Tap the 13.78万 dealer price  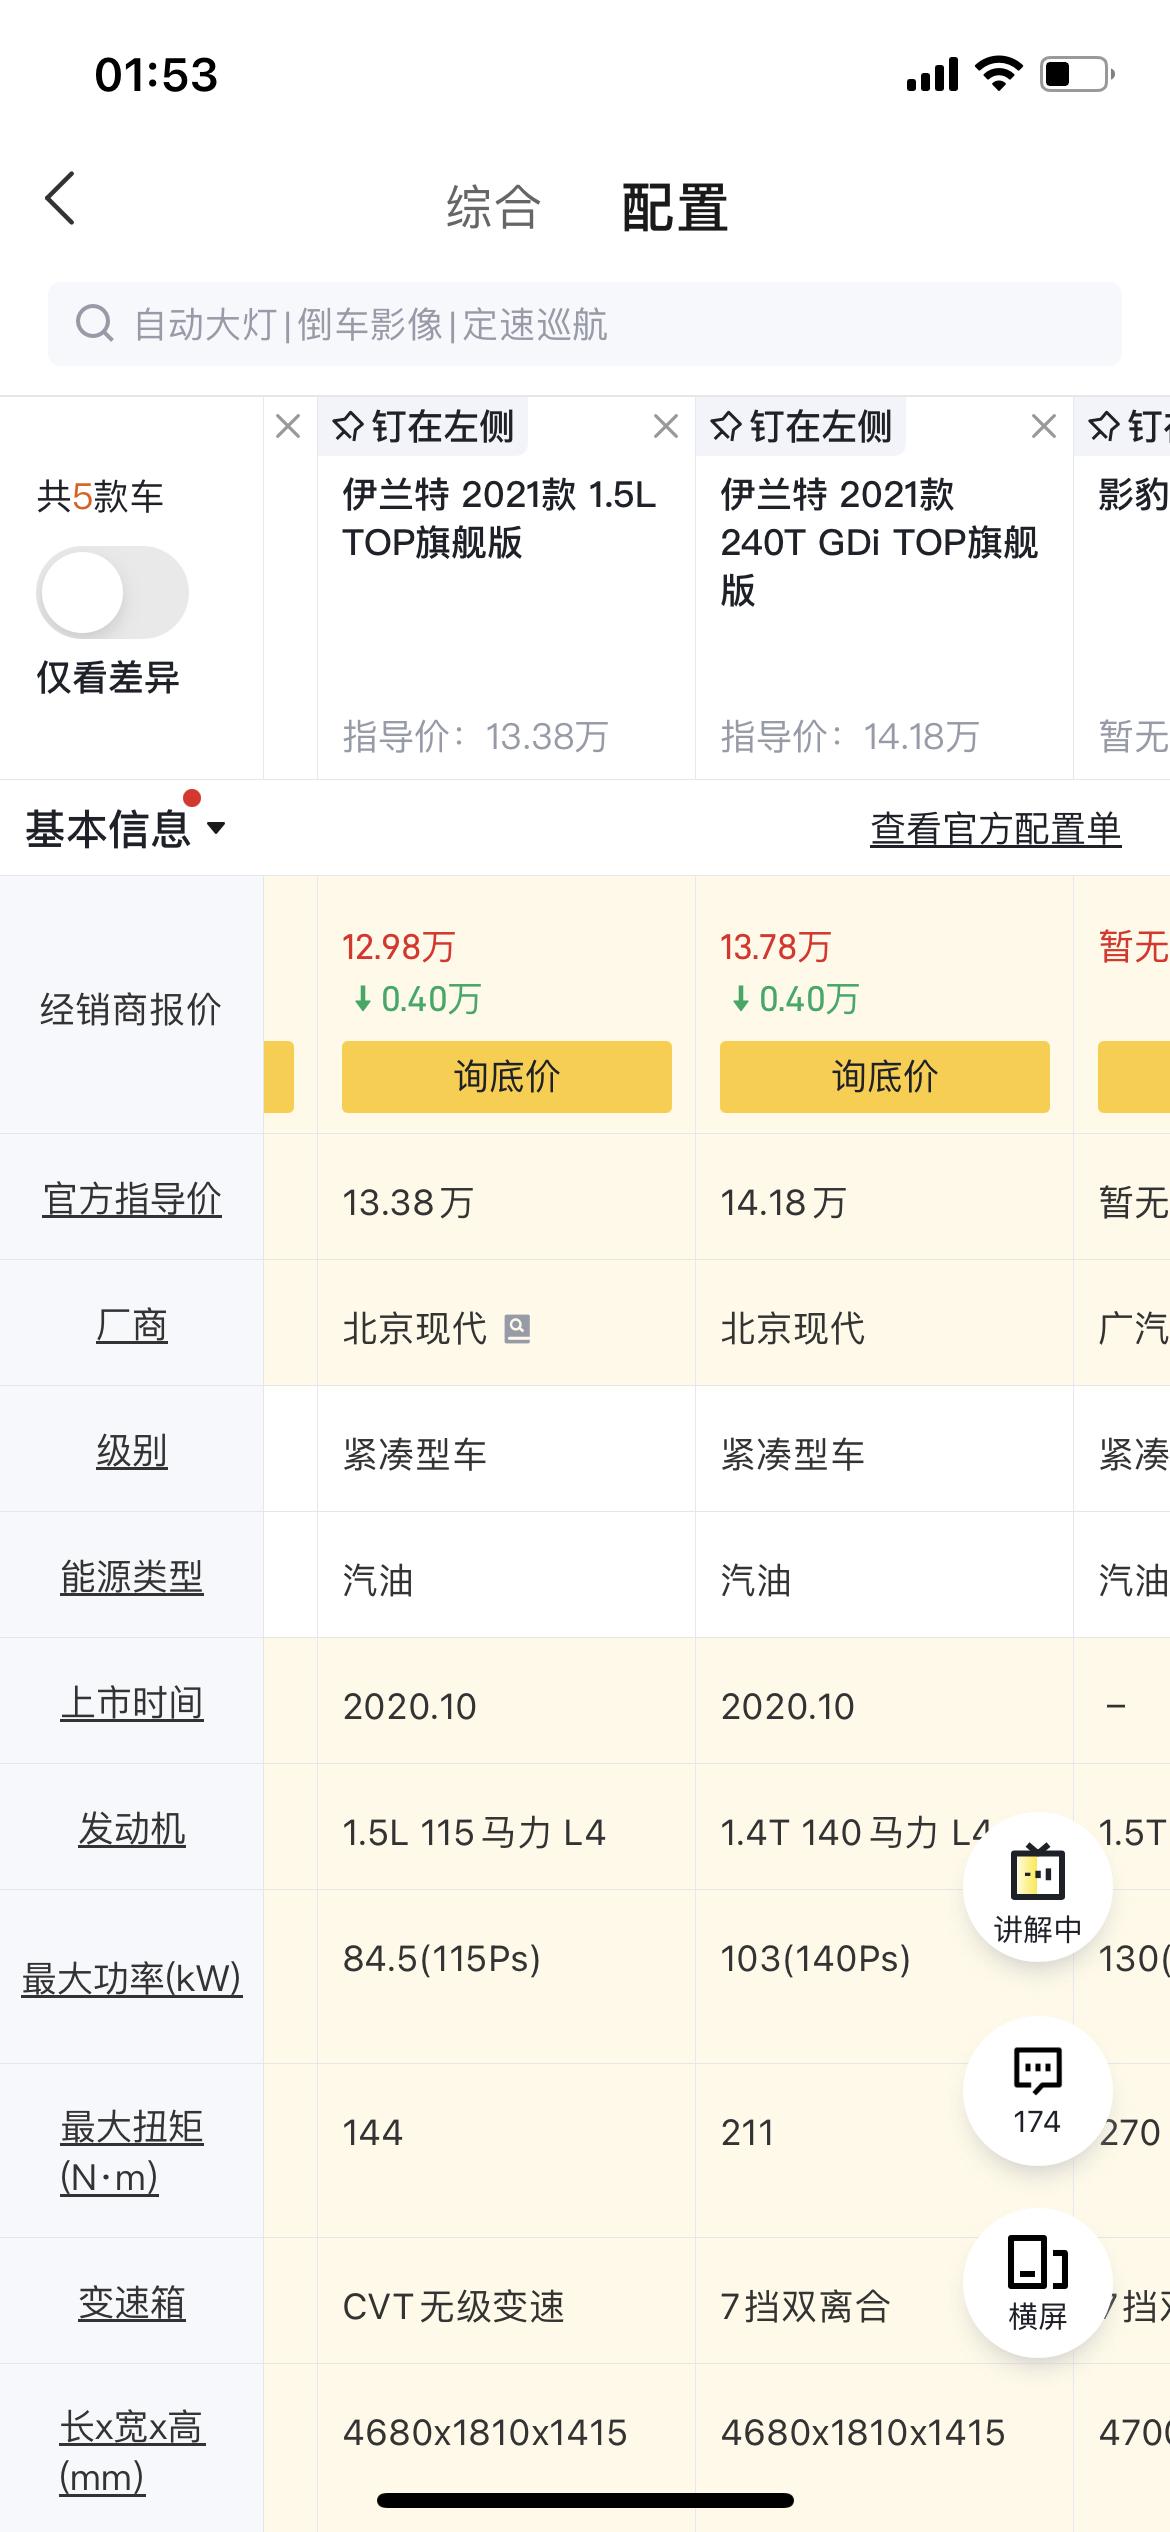pyautogui.click(x=776, y=947)
